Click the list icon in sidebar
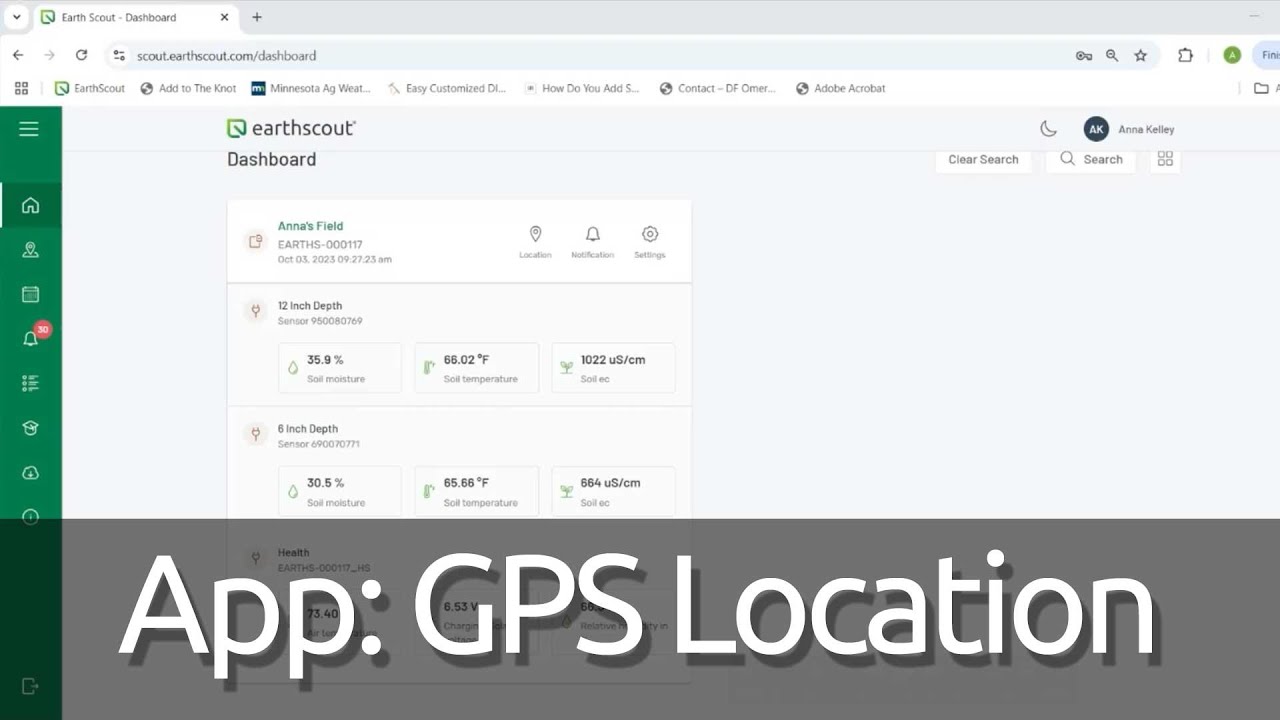The width and height of the screenshot is (1280, 720). 30,383
